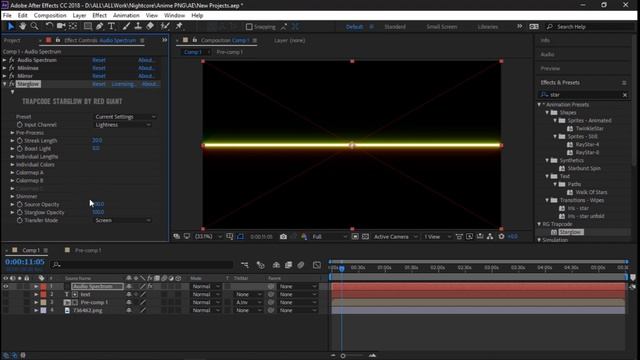Toggle the Starglow effect fx switch
This screenshot has height=360, width=640.
pos(12,84)
